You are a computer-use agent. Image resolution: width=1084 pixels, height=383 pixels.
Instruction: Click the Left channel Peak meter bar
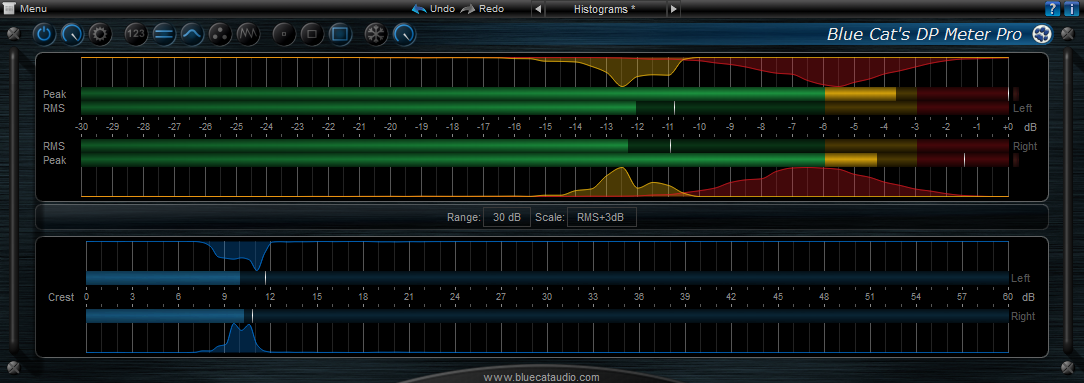tap(544, 93)
